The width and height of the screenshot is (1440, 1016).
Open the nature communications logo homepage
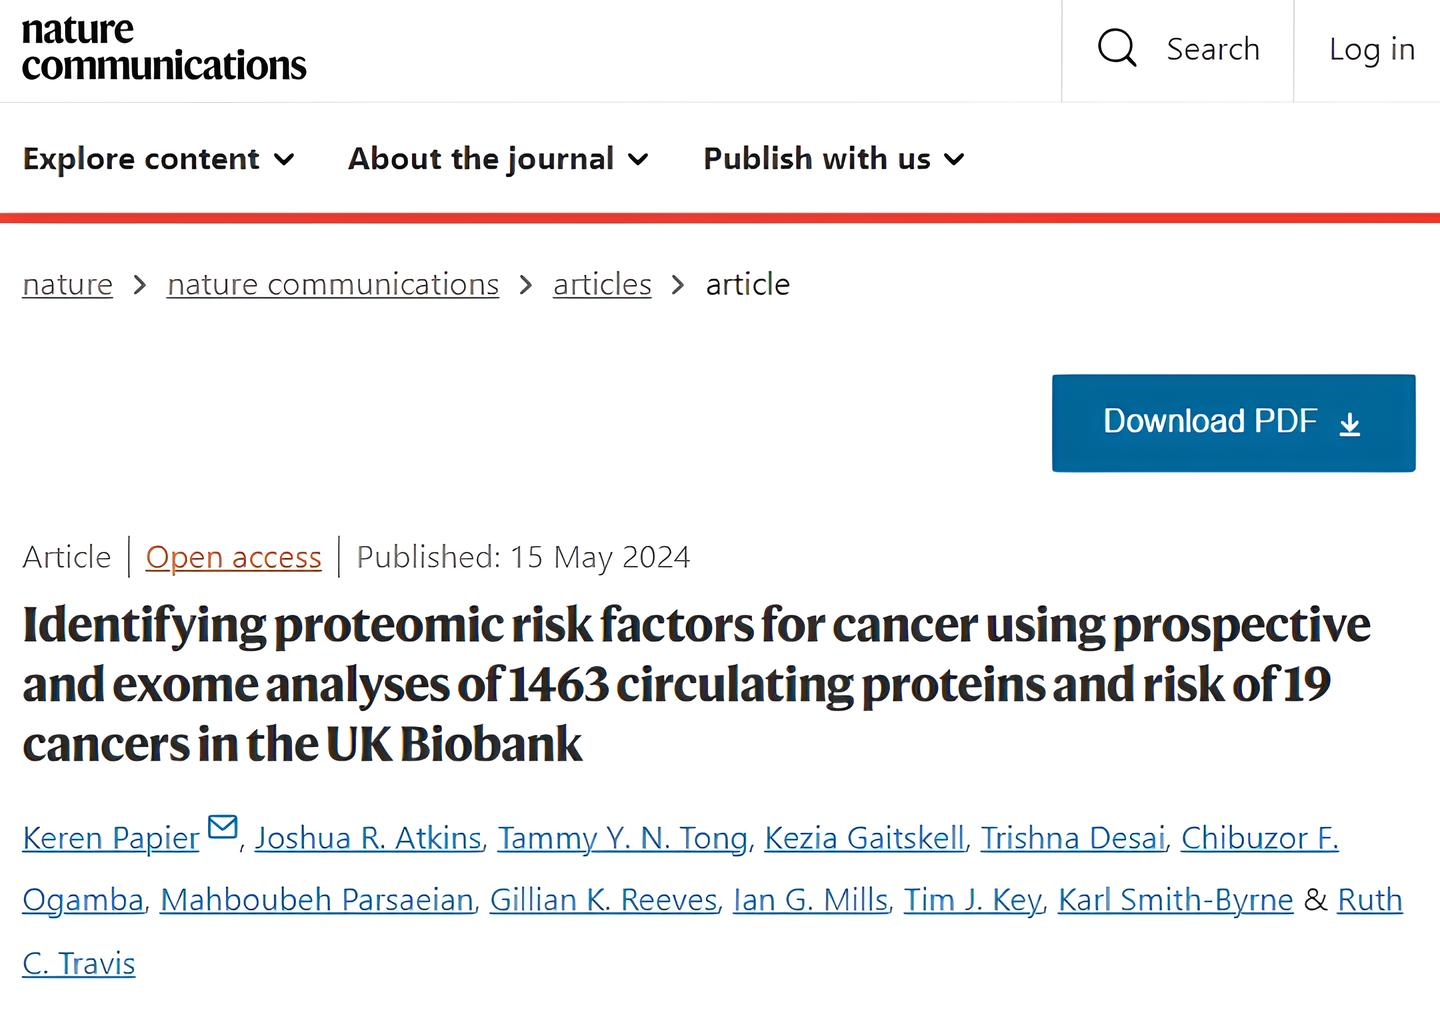(164, 48)
